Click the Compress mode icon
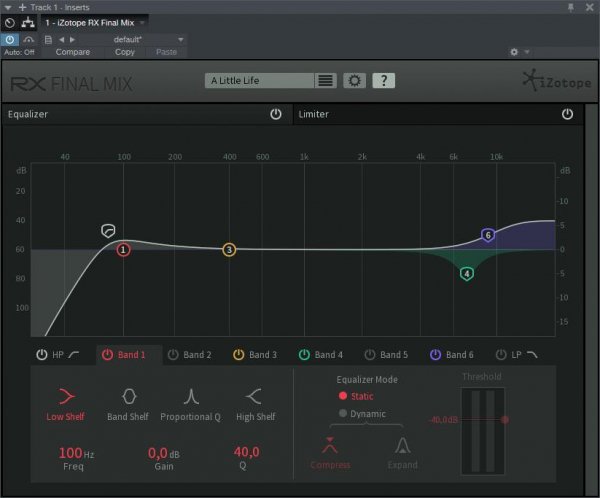Viewport: 600px width, 498px height. point(330,446)
